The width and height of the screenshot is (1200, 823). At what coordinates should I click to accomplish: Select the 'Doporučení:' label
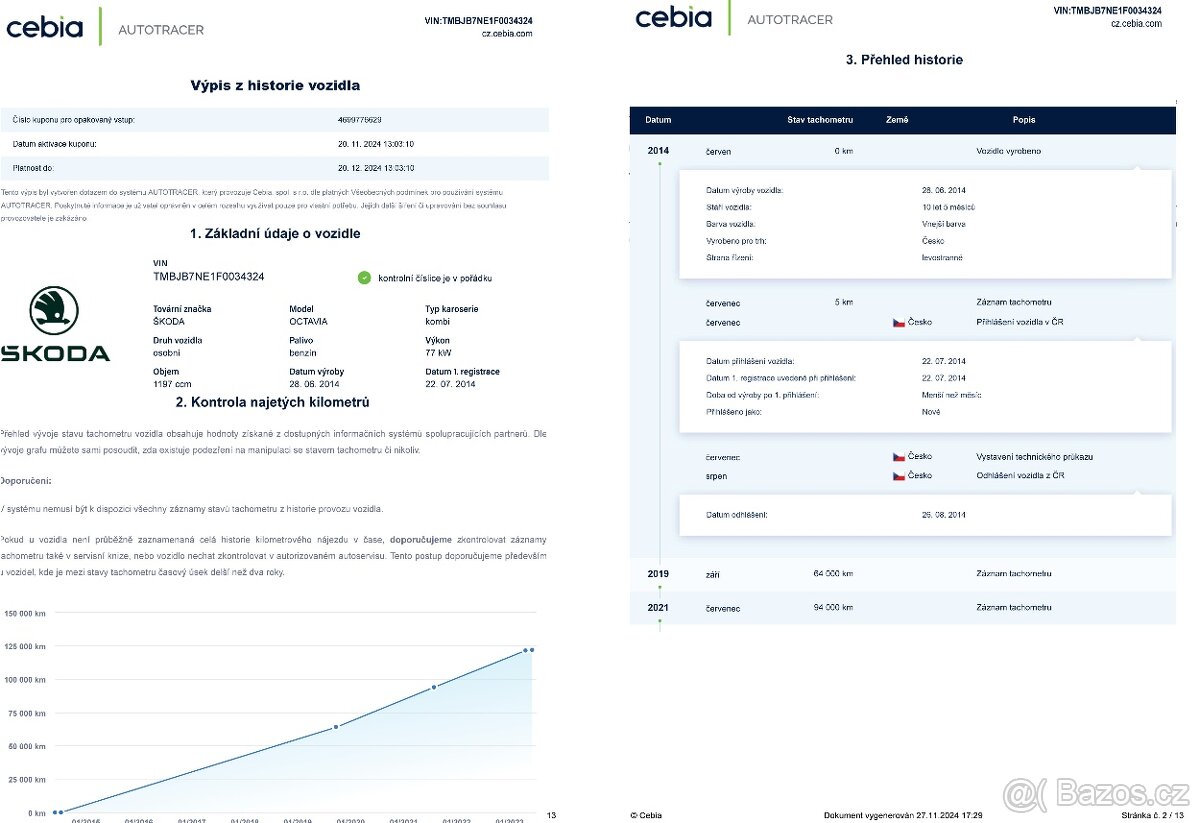pos(25,481)
